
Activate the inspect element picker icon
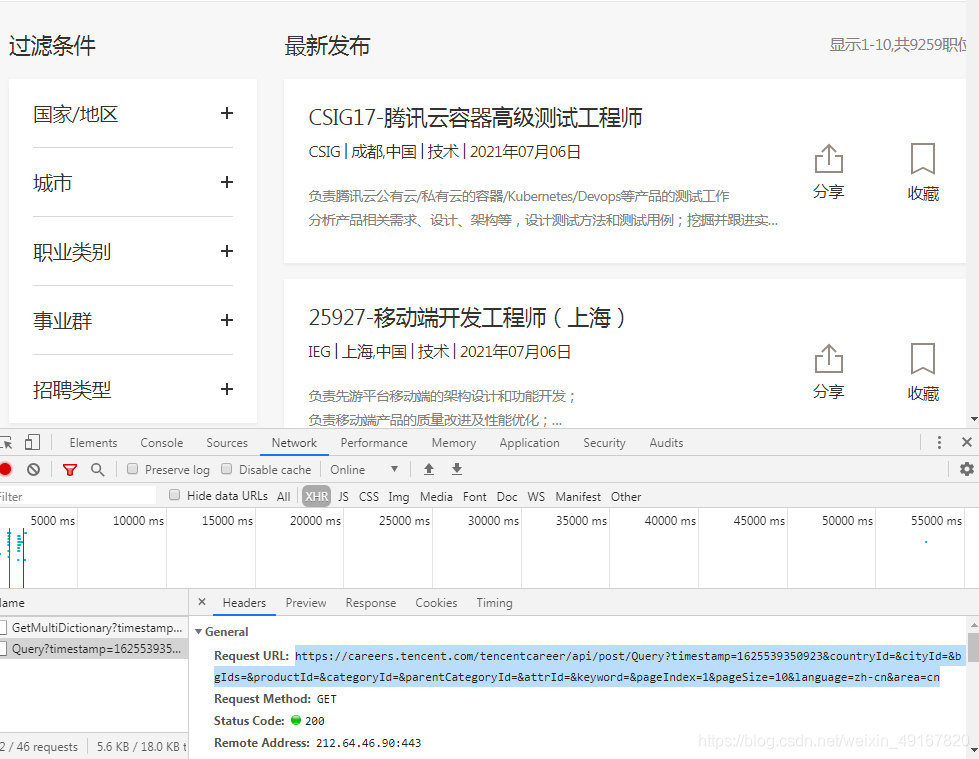(6, 443)
